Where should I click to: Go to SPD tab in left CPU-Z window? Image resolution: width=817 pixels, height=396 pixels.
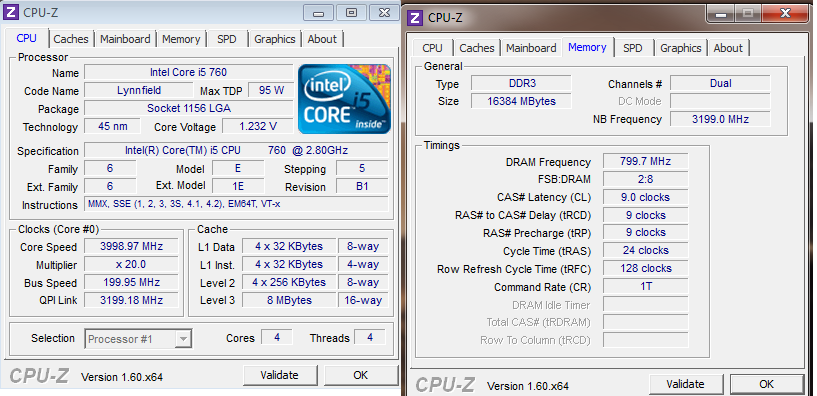pos(227,39)
